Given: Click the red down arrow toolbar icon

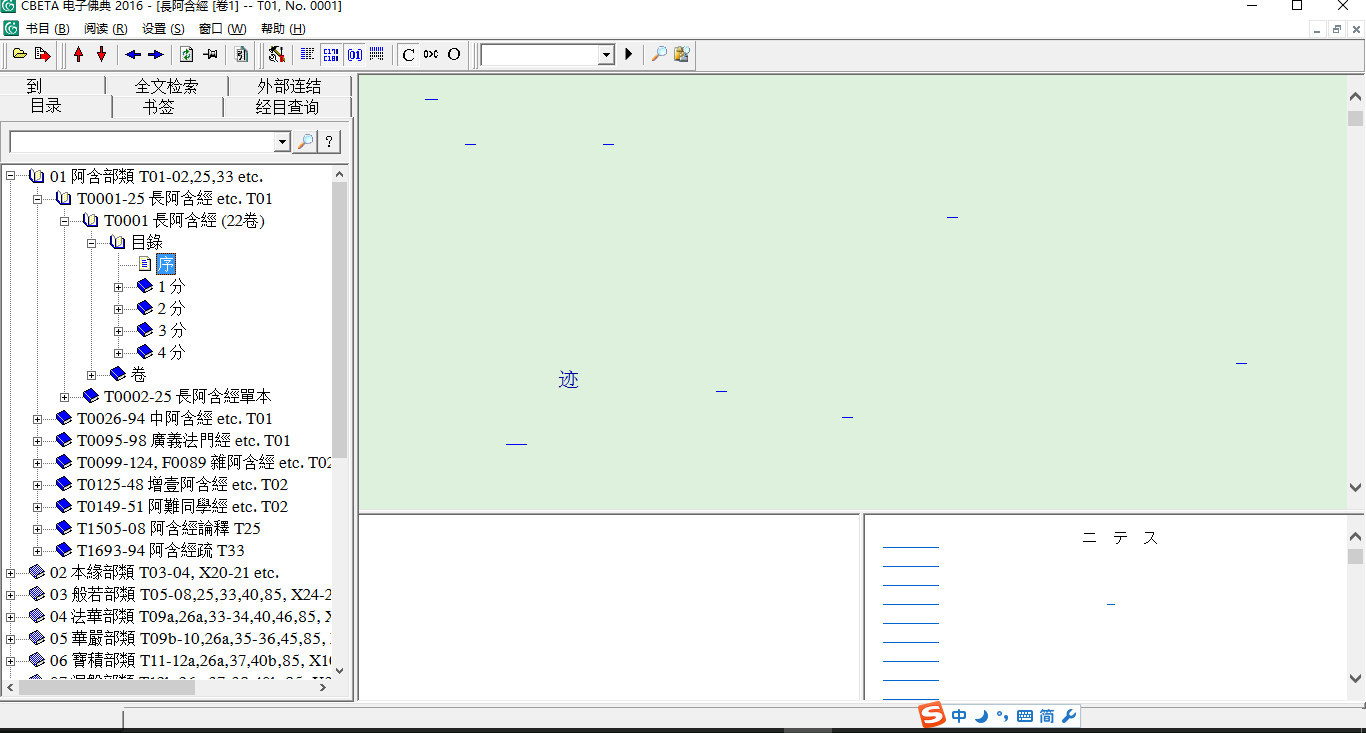Looking at the screenshot, I should point(101,54).
